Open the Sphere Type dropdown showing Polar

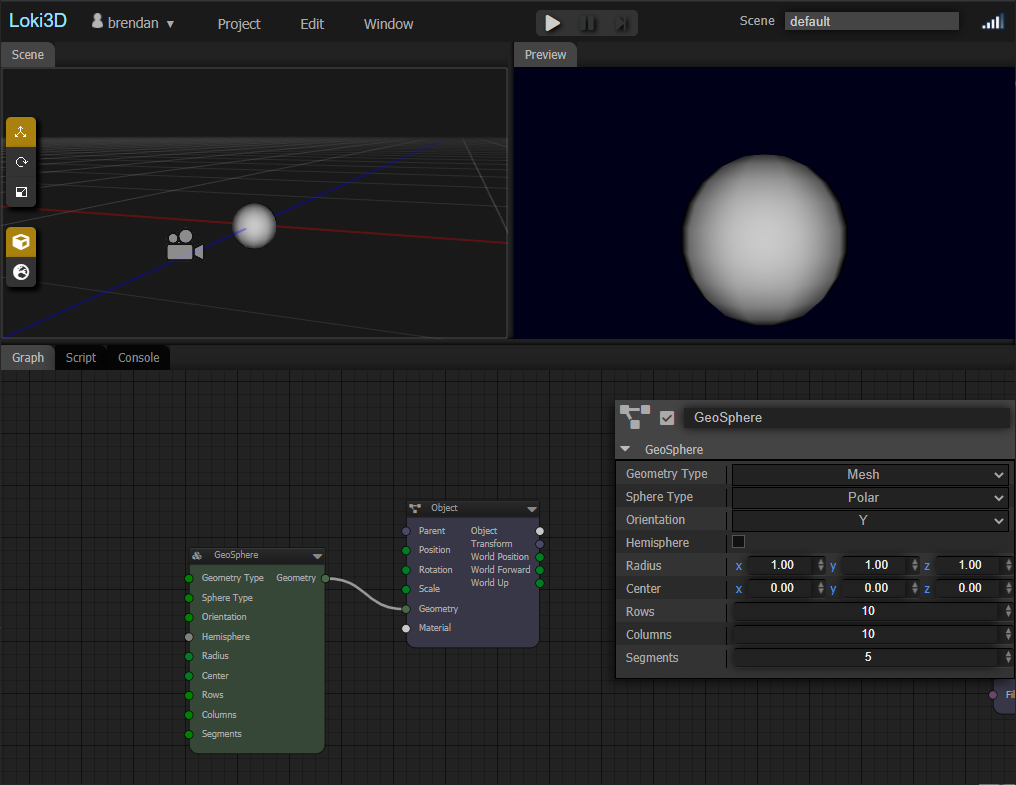pyautogui.click(x=868, y=497)
